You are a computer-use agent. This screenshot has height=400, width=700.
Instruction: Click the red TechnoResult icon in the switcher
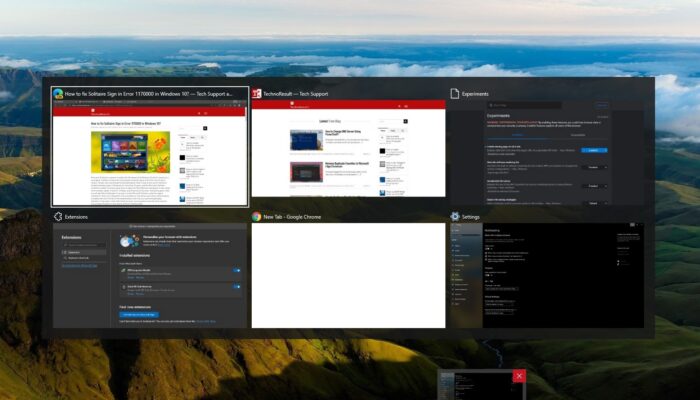[257, 93]
